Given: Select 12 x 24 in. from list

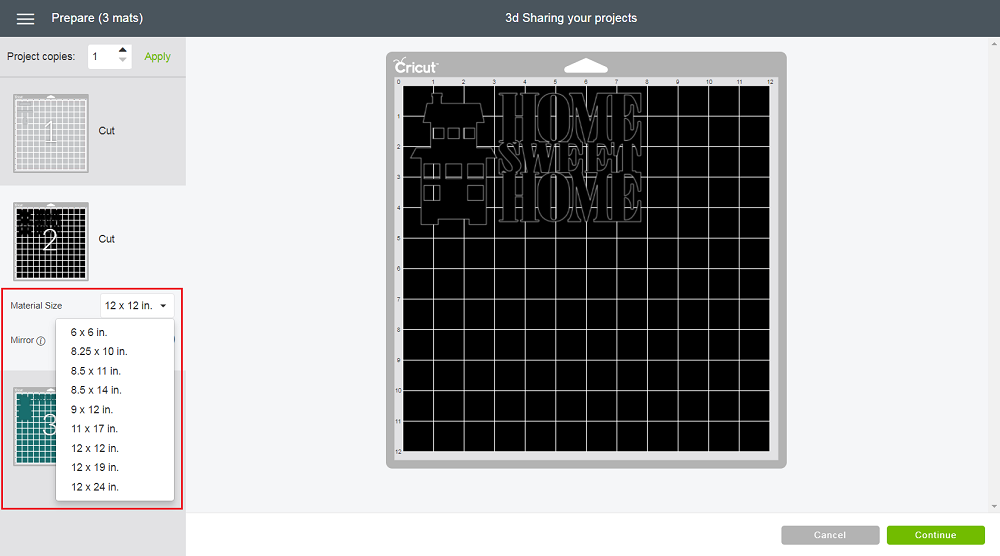Looking at the screenshot, I should click(x=95, y=487).
